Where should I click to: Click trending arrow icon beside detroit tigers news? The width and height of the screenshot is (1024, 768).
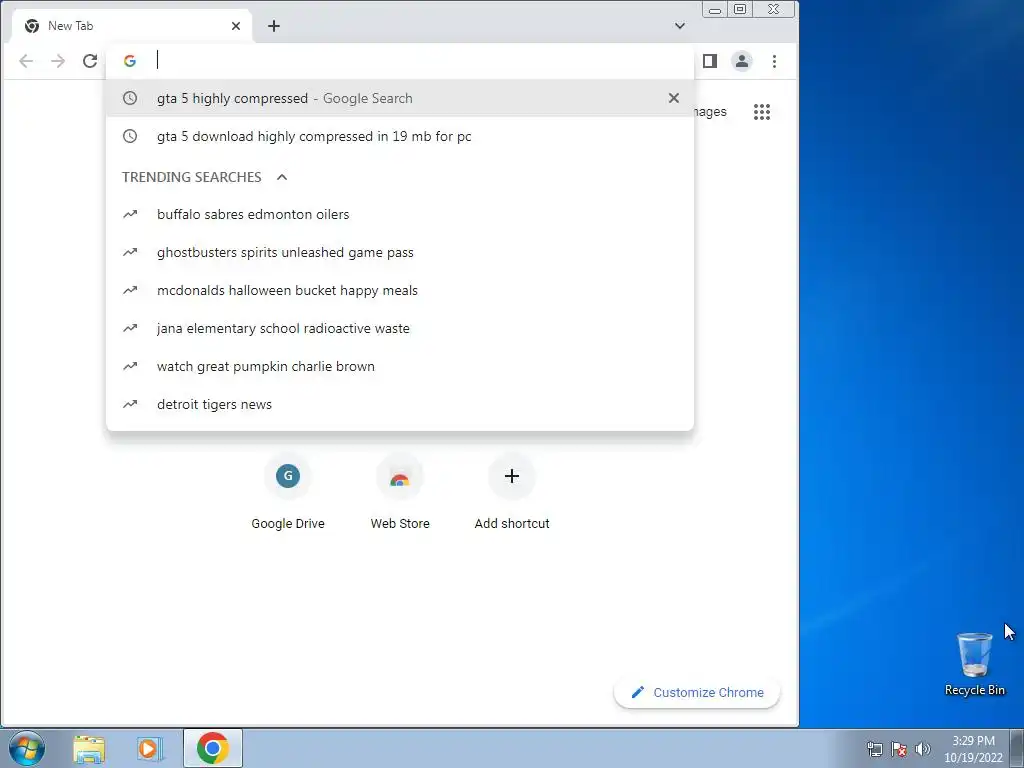pos(130,404)
